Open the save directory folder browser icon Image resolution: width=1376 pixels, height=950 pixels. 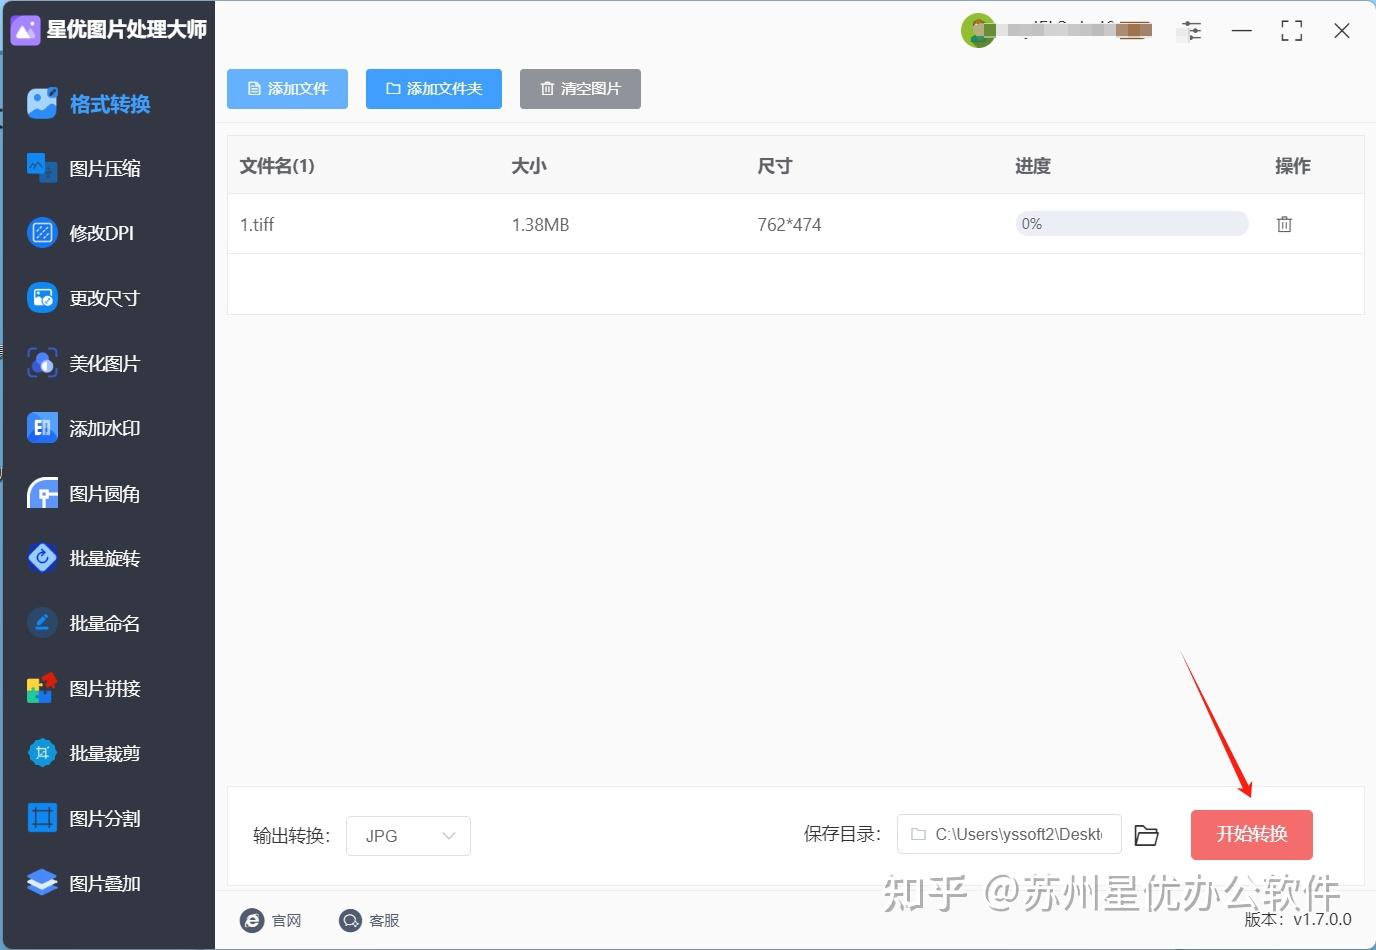click(1146, 834)
